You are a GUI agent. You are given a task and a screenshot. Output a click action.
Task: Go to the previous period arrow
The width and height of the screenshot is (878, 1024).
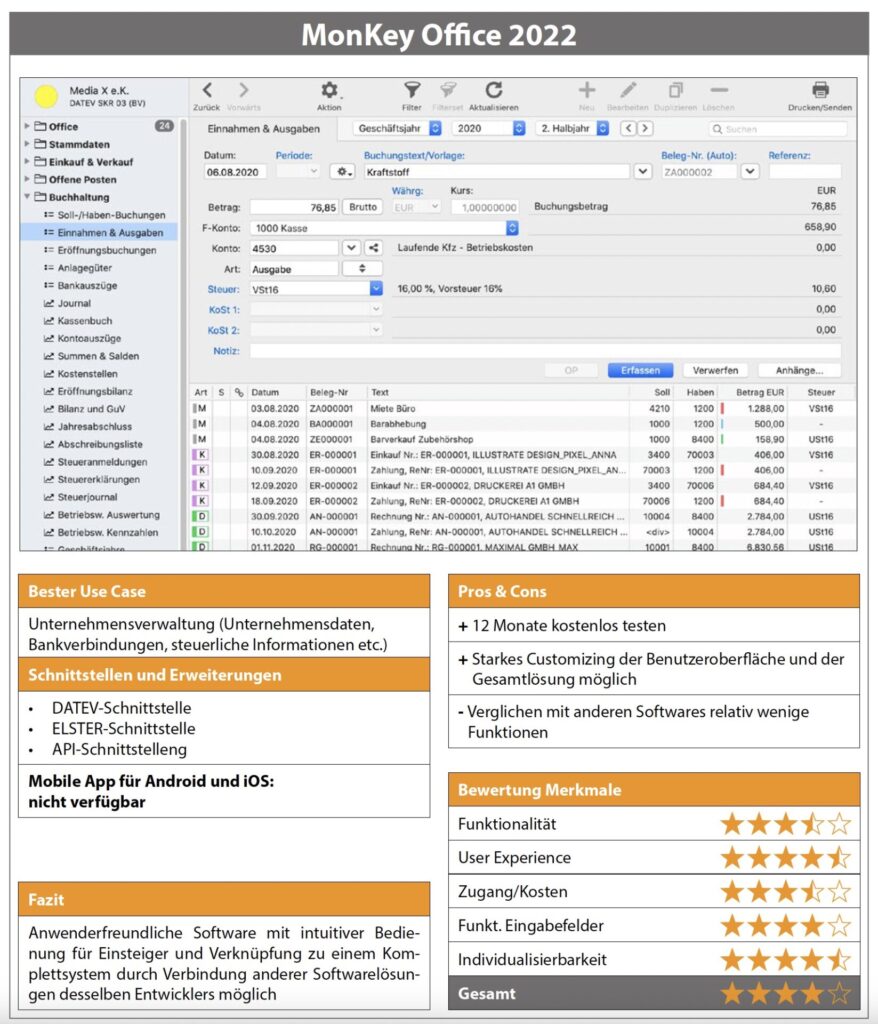[628, 129]
